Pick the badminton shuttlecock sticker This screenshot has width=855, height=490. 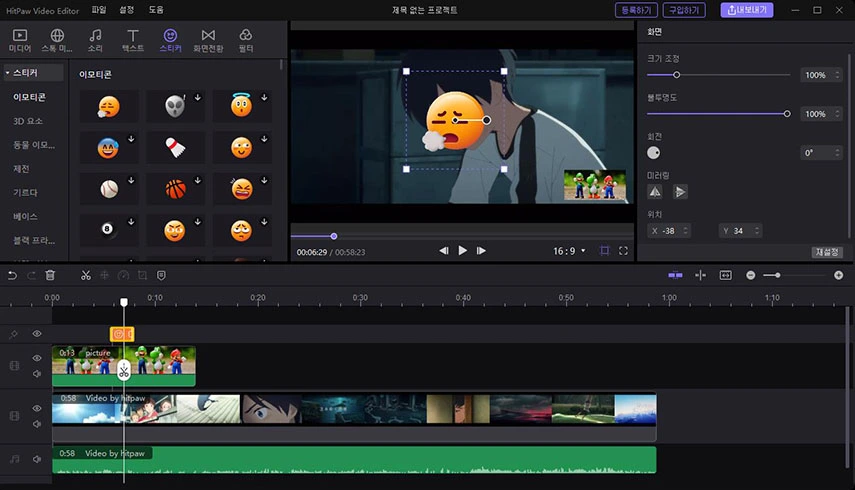[175, 147]
